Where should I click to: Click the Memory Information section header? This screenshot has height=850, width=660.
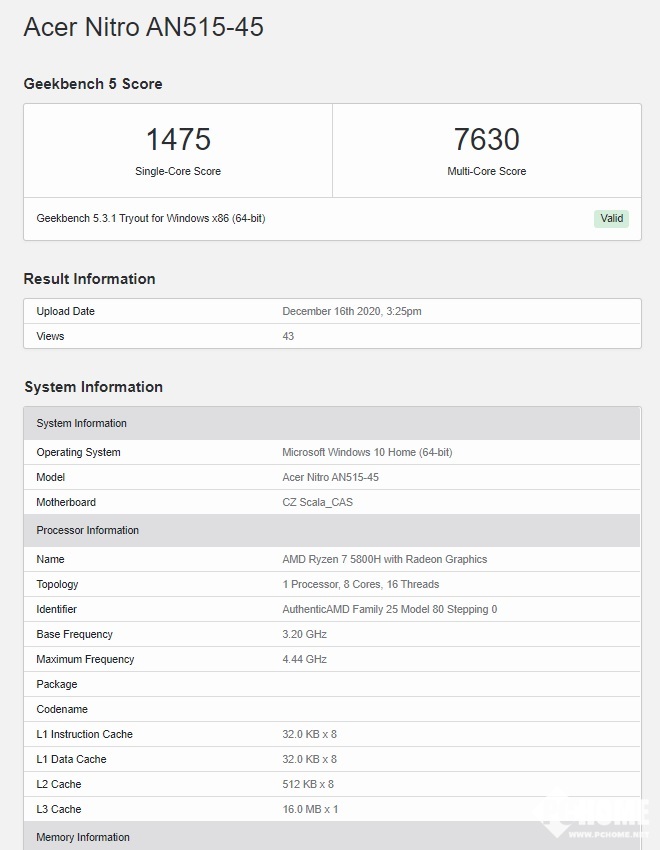pos(83,837)
